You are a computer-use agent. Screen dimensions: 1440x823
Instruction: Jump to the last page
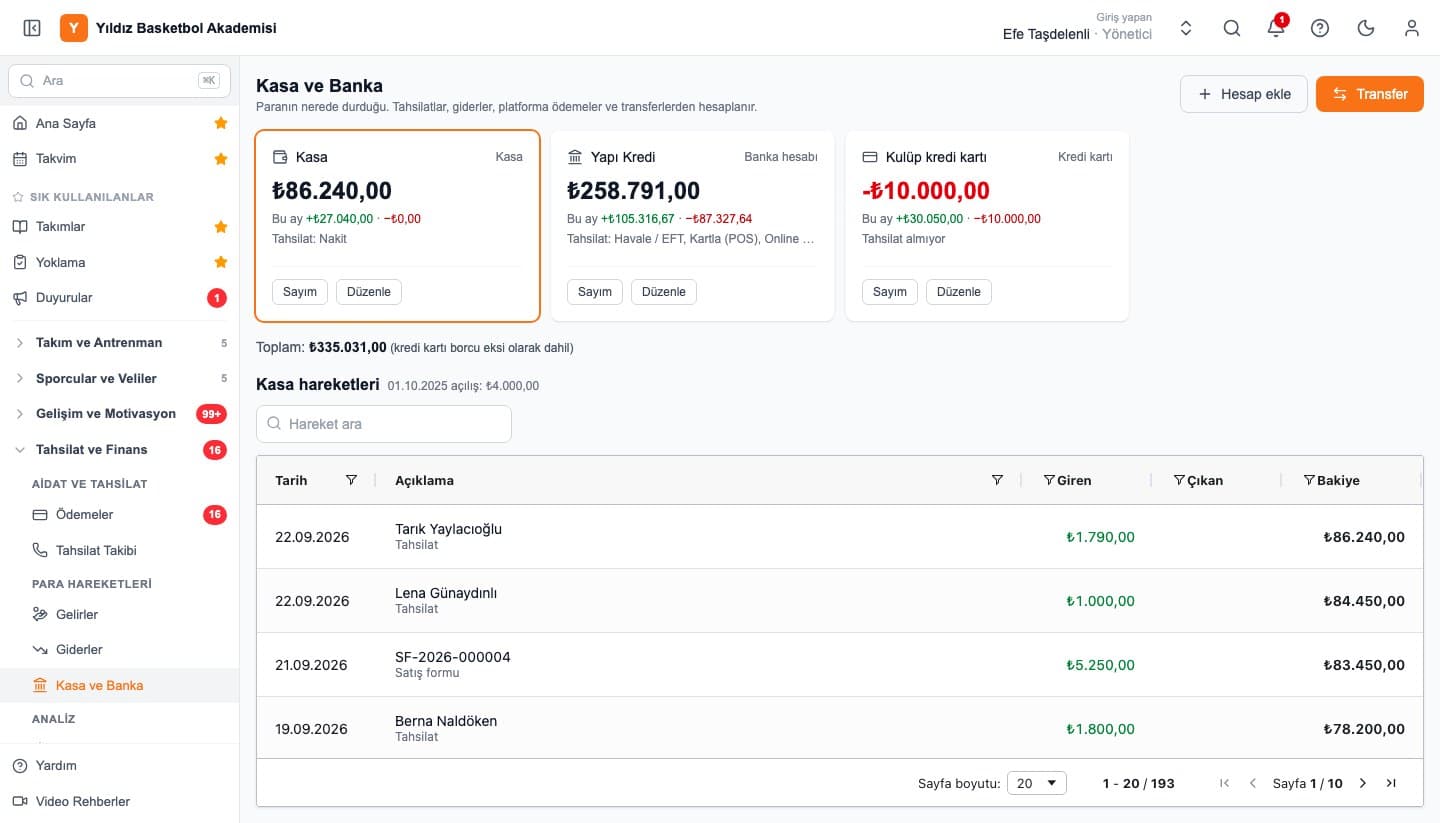pyautogui.click(x=1391, y=783)
